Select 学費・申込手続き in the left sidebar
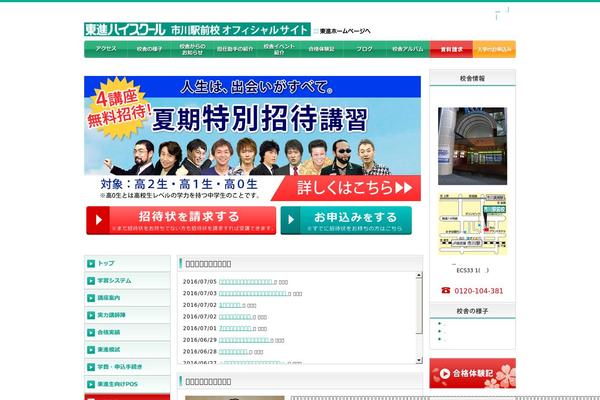The height and width of the screenshot is (400, 600). (127, 367)
